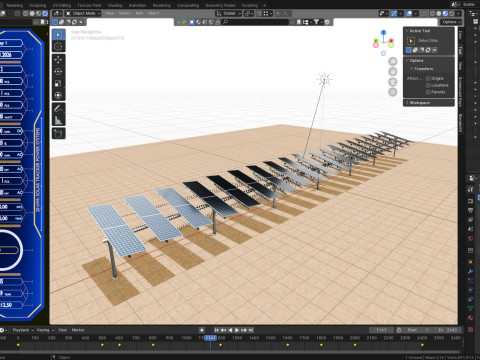Toggle the X-ray view button
480x360 pixels.
click(424, 13)
